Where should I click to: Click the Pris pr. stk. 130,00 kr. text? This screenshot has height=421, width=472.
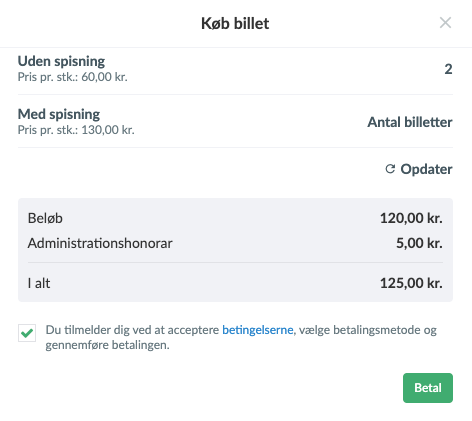pos(76,130)
